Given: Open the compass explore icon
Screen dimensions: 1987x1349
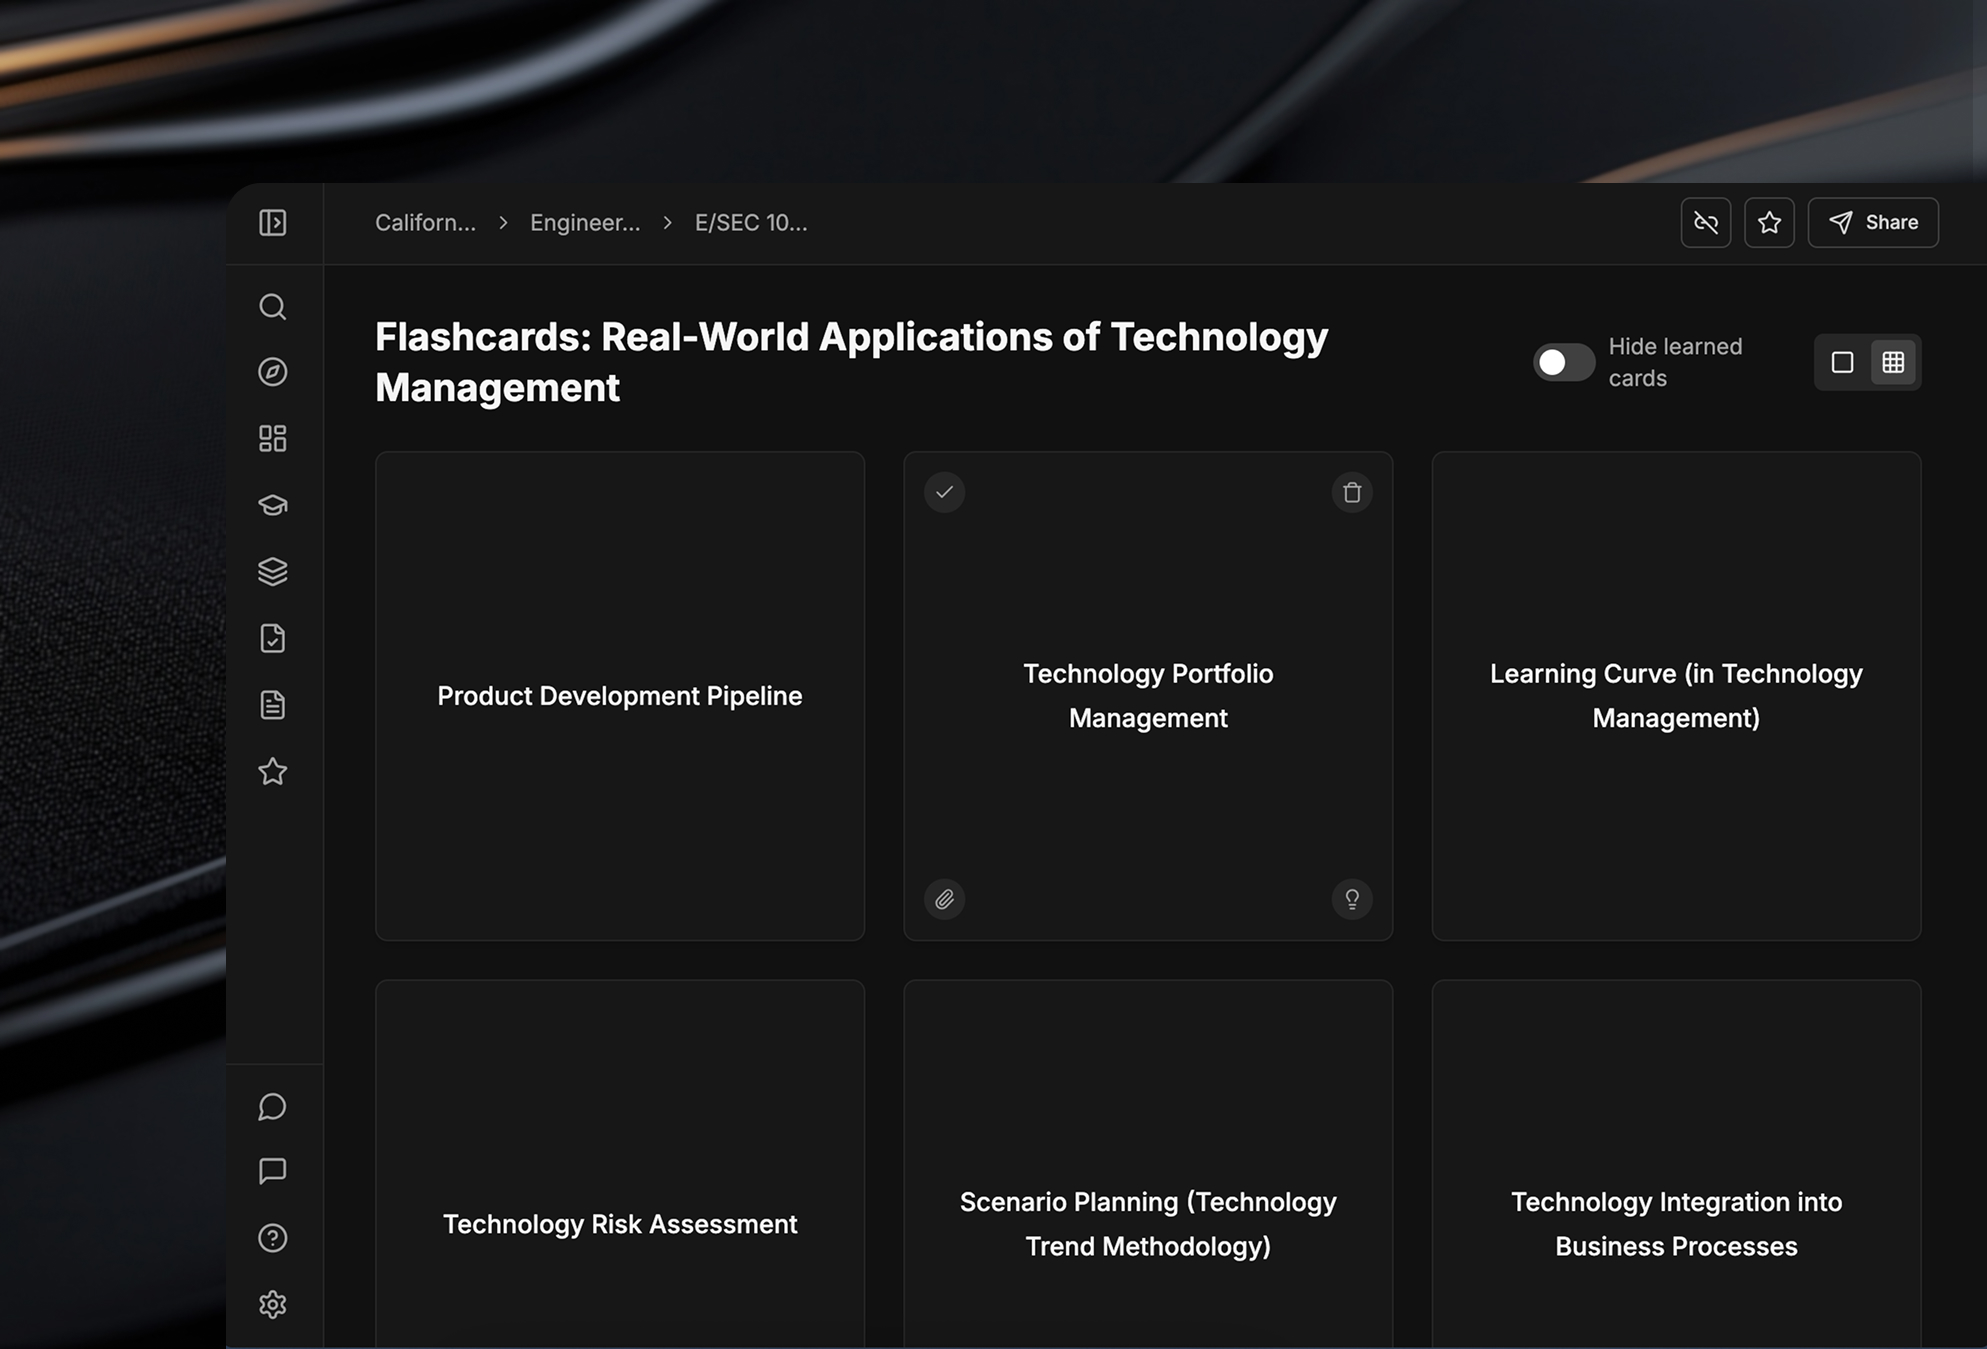Looking at the screenshot, I should click(x=272, y=372).
